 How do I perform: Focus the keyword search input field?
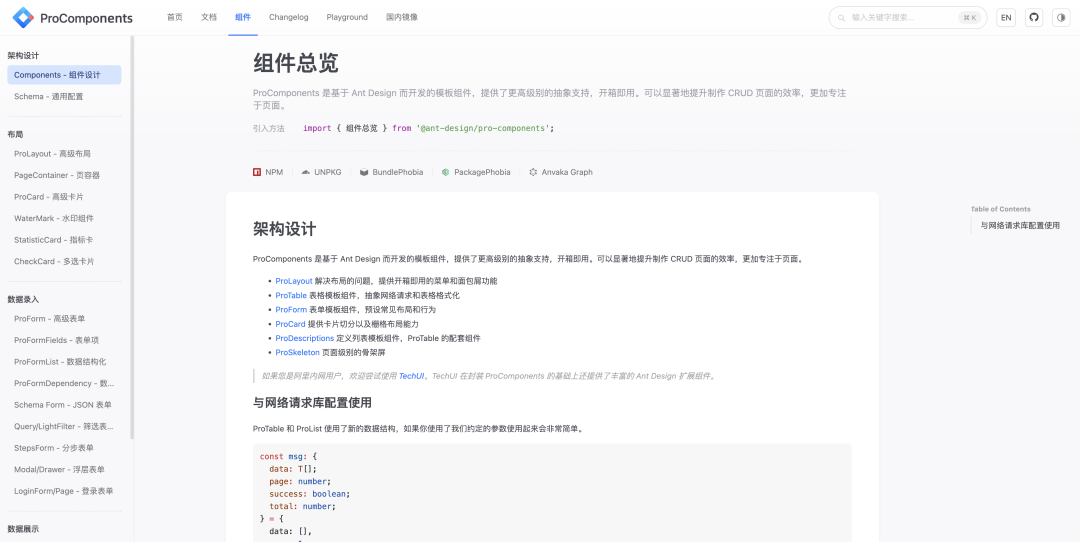[908, 17]
